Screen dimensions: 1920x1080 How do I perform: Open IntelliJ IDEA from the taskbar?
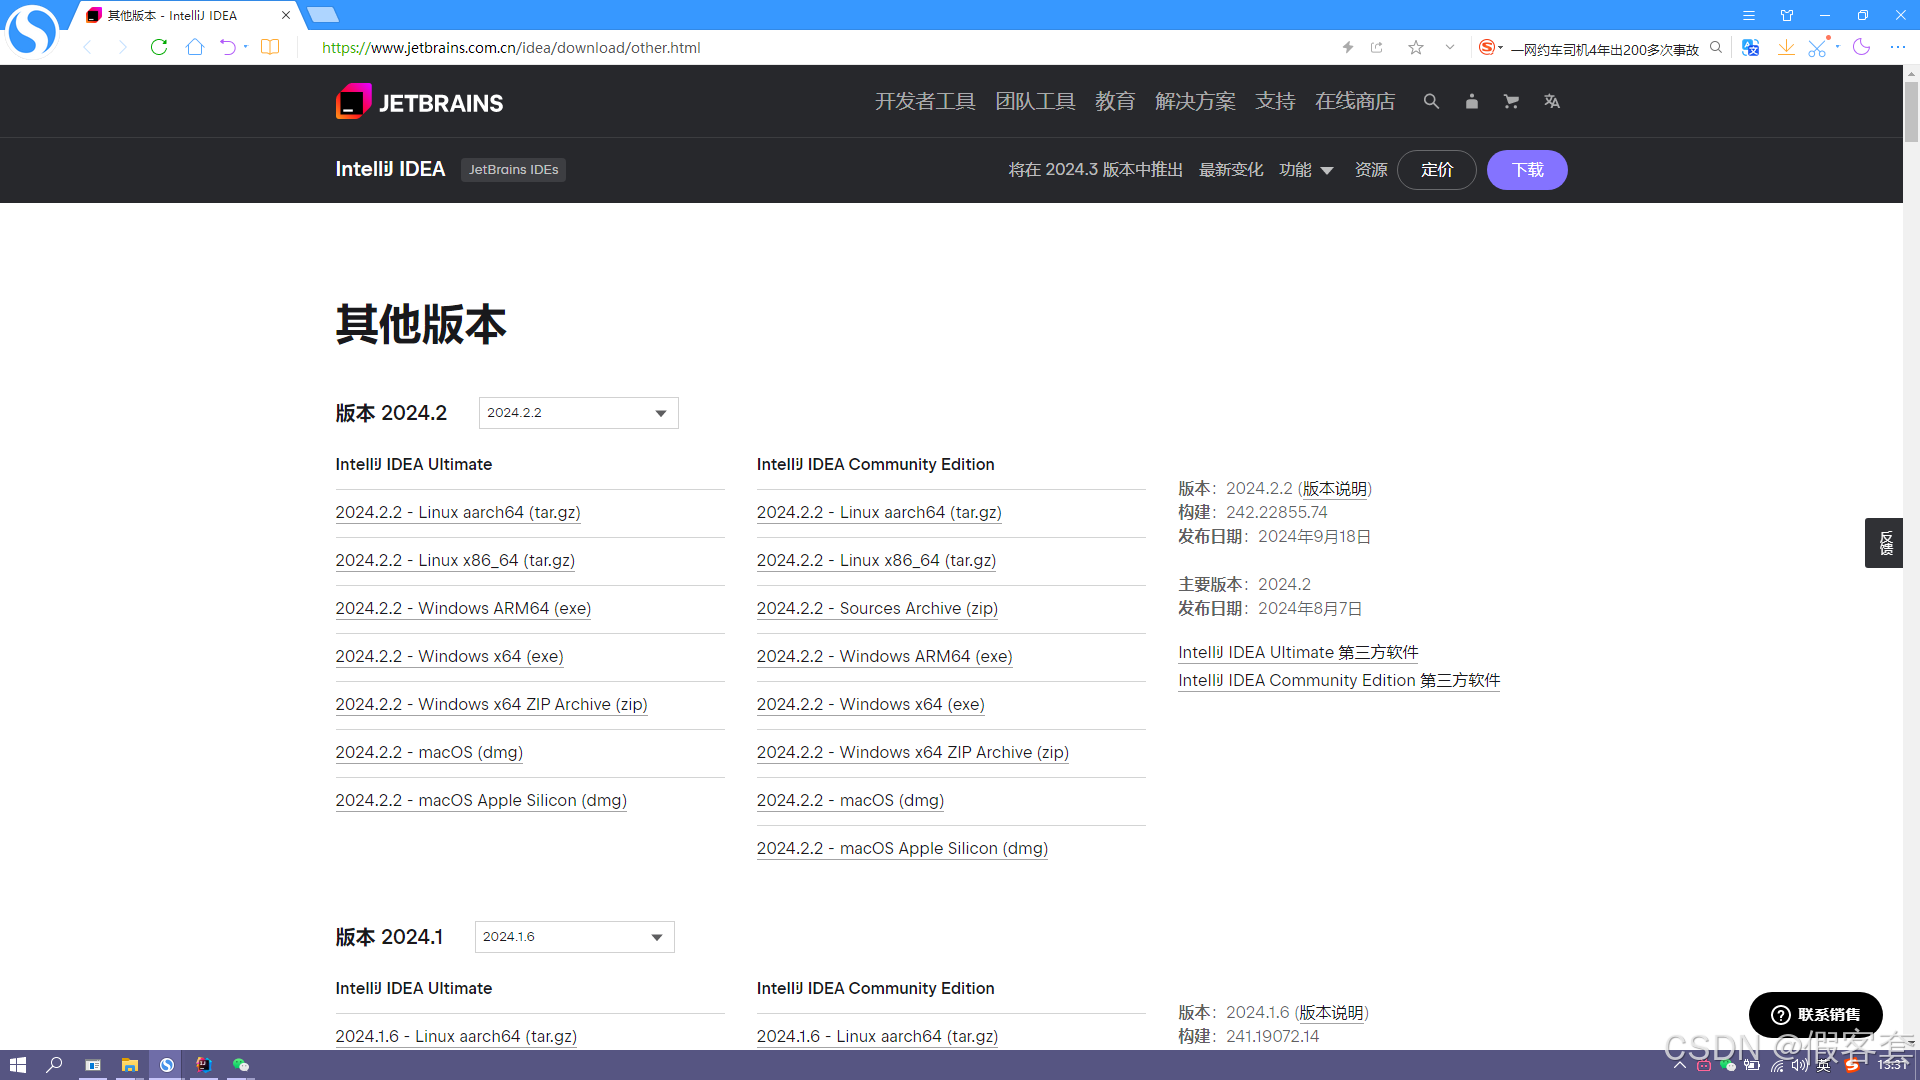tap(203, 1065)
